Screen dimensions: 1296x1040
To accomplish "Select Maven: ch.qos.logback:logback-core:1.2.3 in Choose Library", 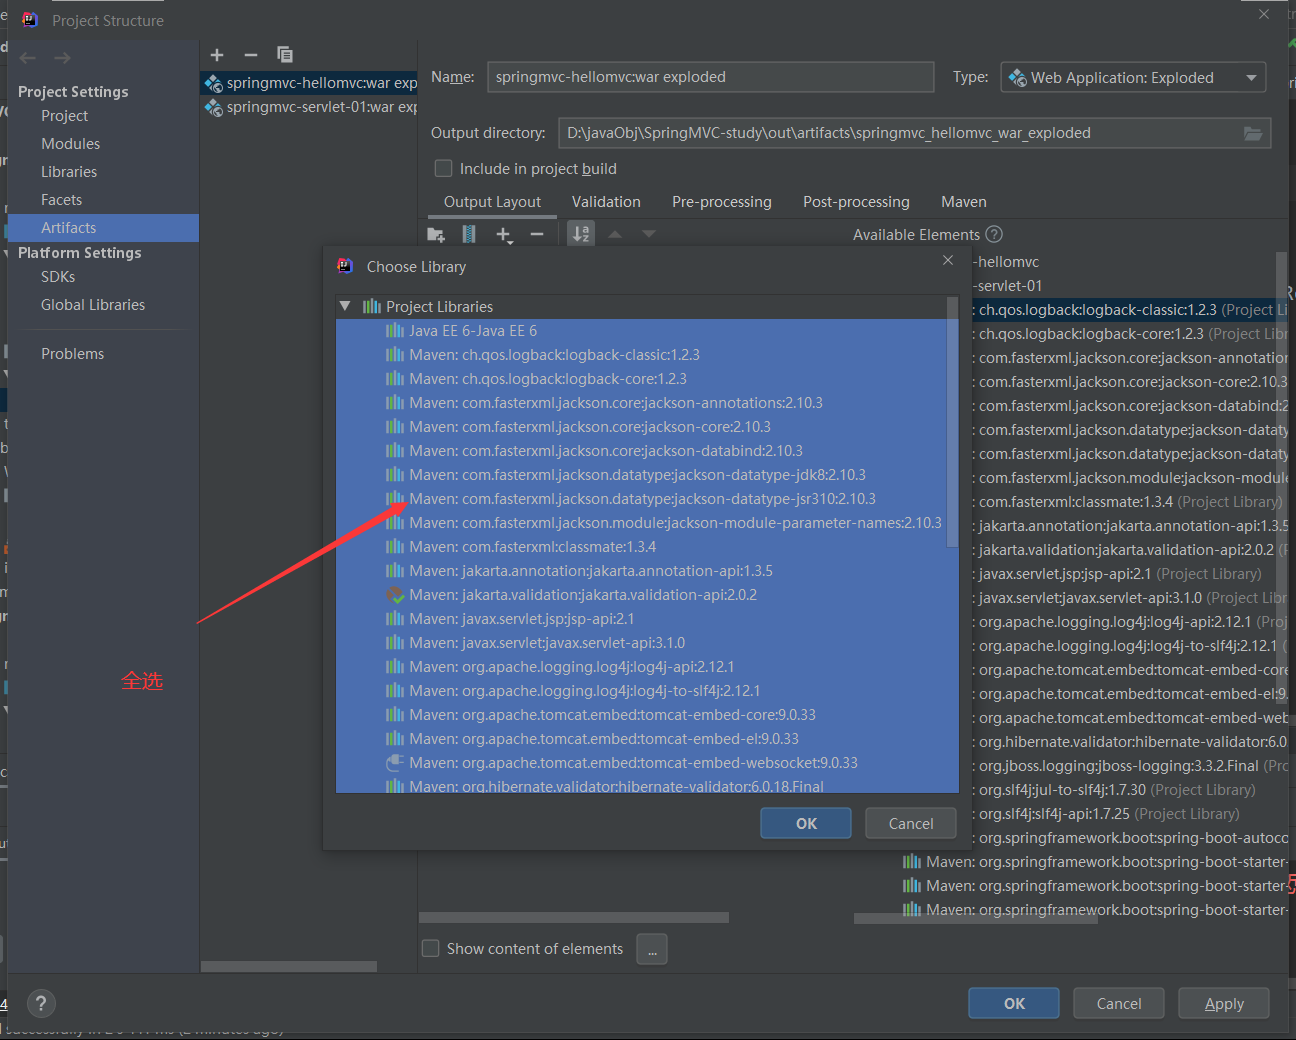I will point(646,379).
